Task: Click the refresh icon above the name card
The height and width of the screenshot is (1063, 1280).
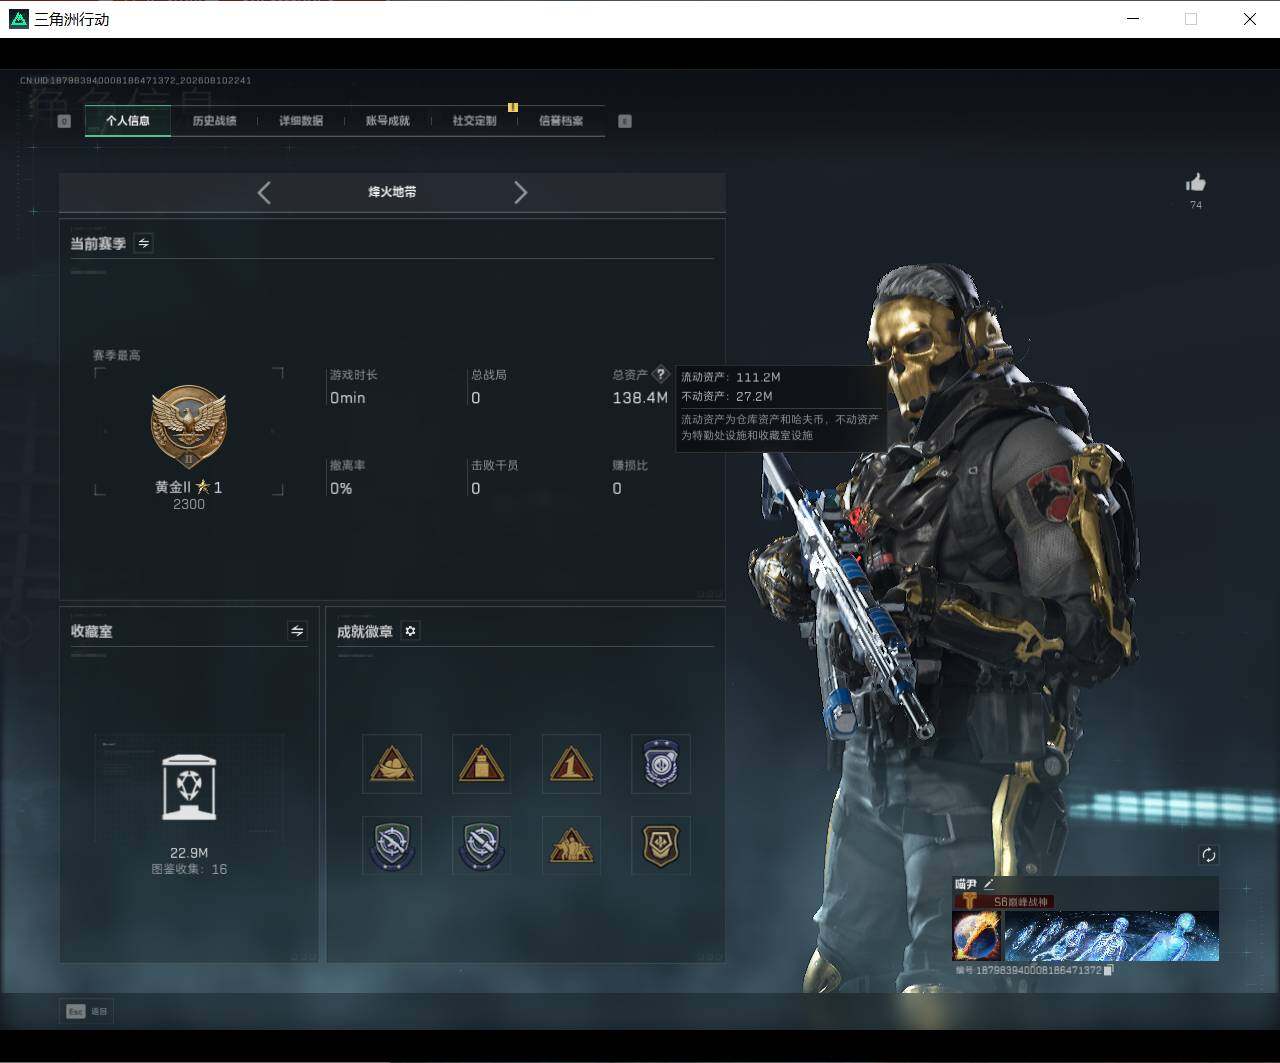Action: click(x=1208, y=854)
